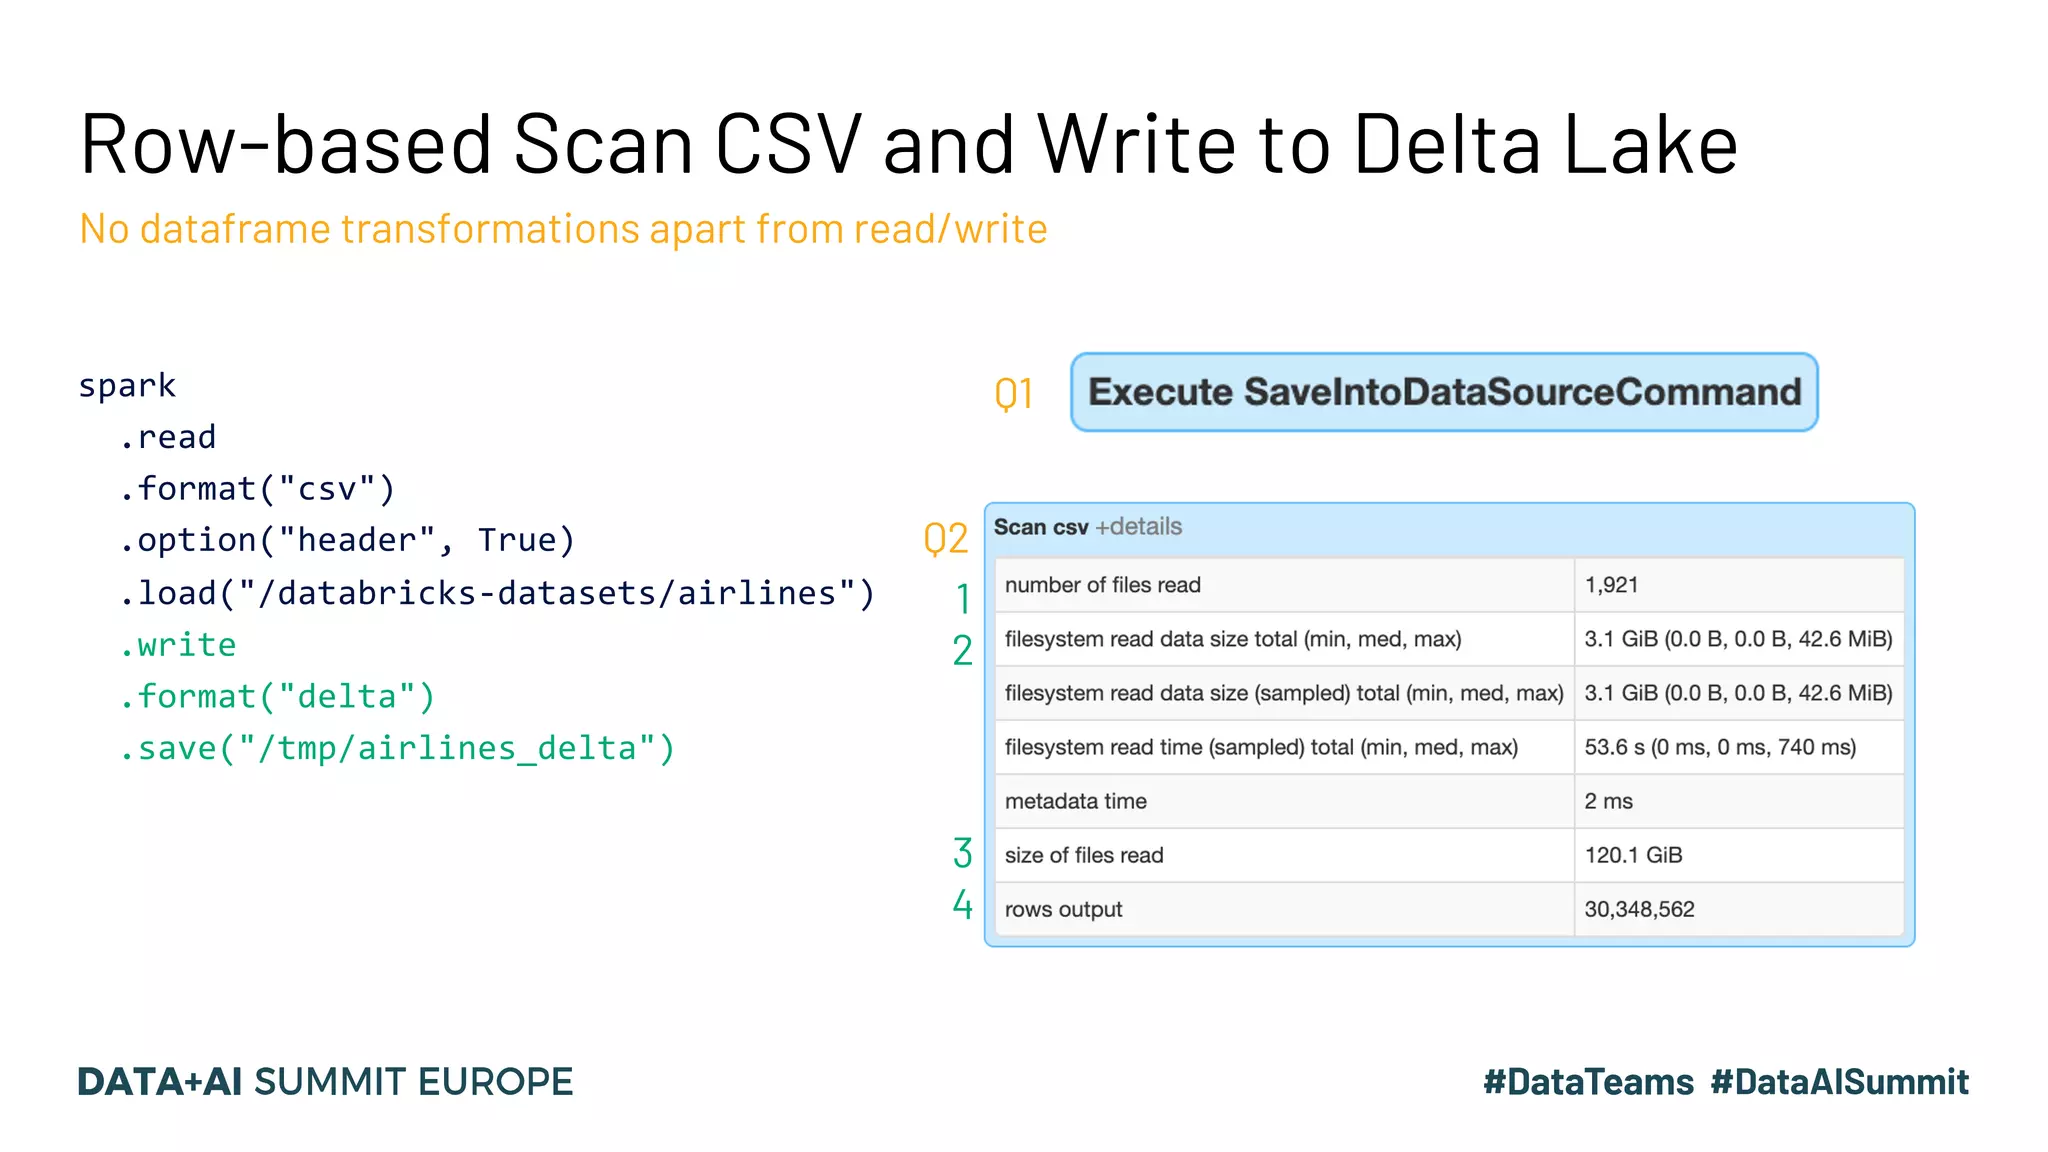Click the Q2 label
Image resolution: width=2048 pixels, height=1152 pixels.
pos(945,539)
